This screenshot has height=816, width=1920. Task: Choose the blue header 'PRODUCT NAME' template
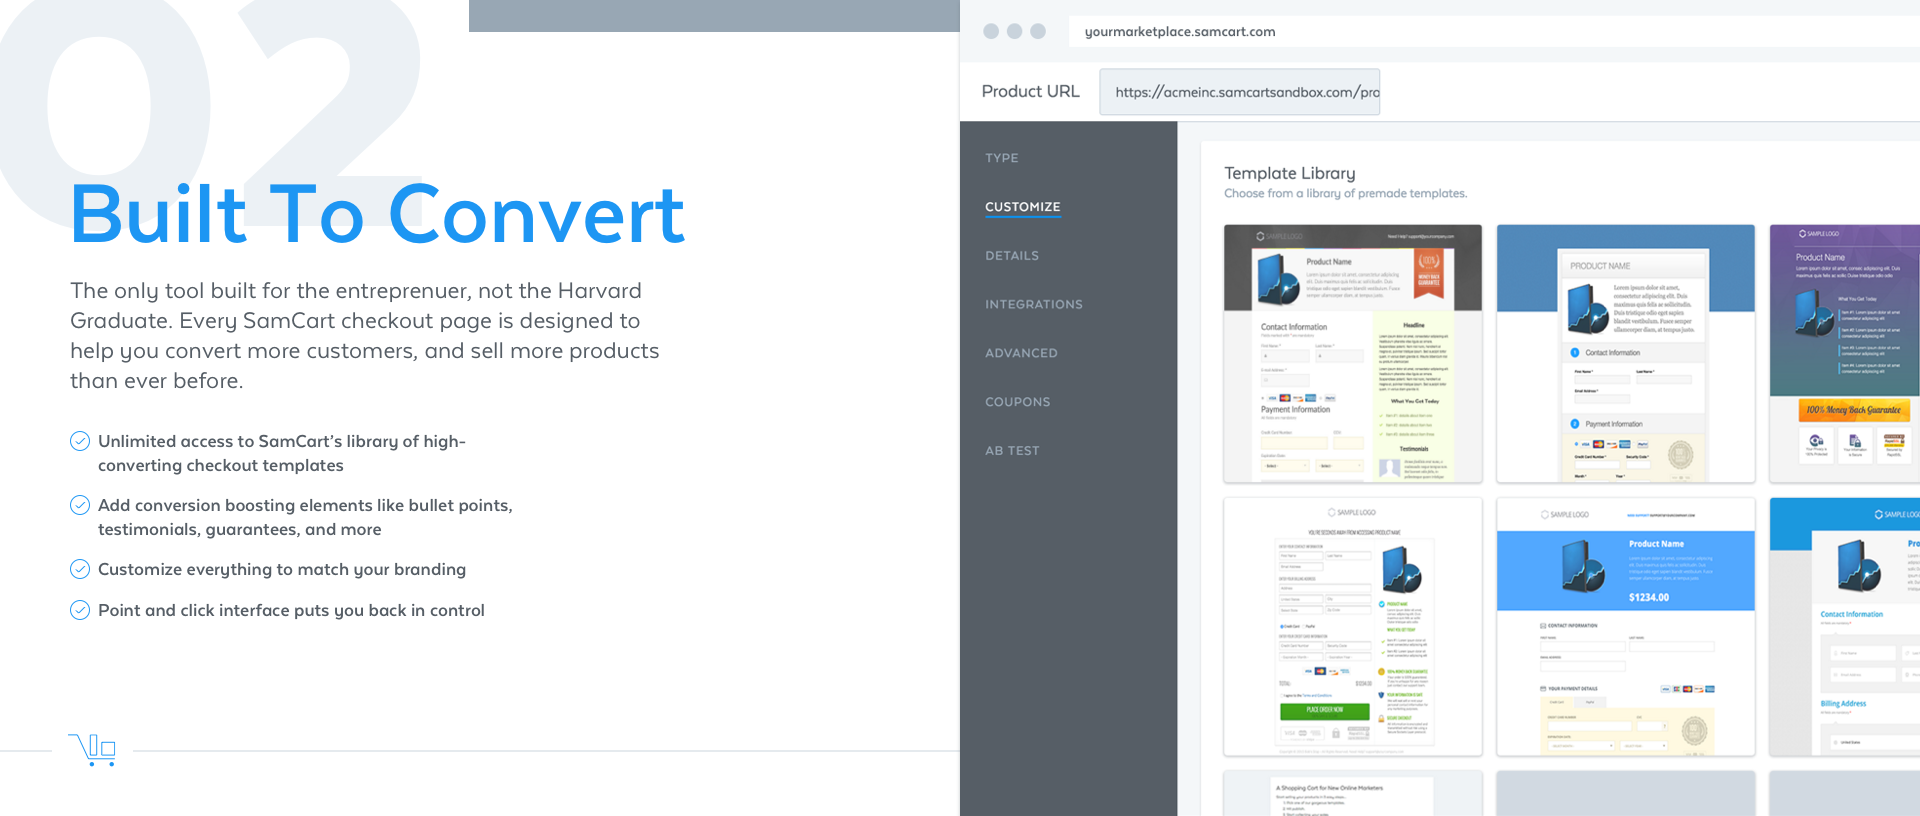[1626, 354]
